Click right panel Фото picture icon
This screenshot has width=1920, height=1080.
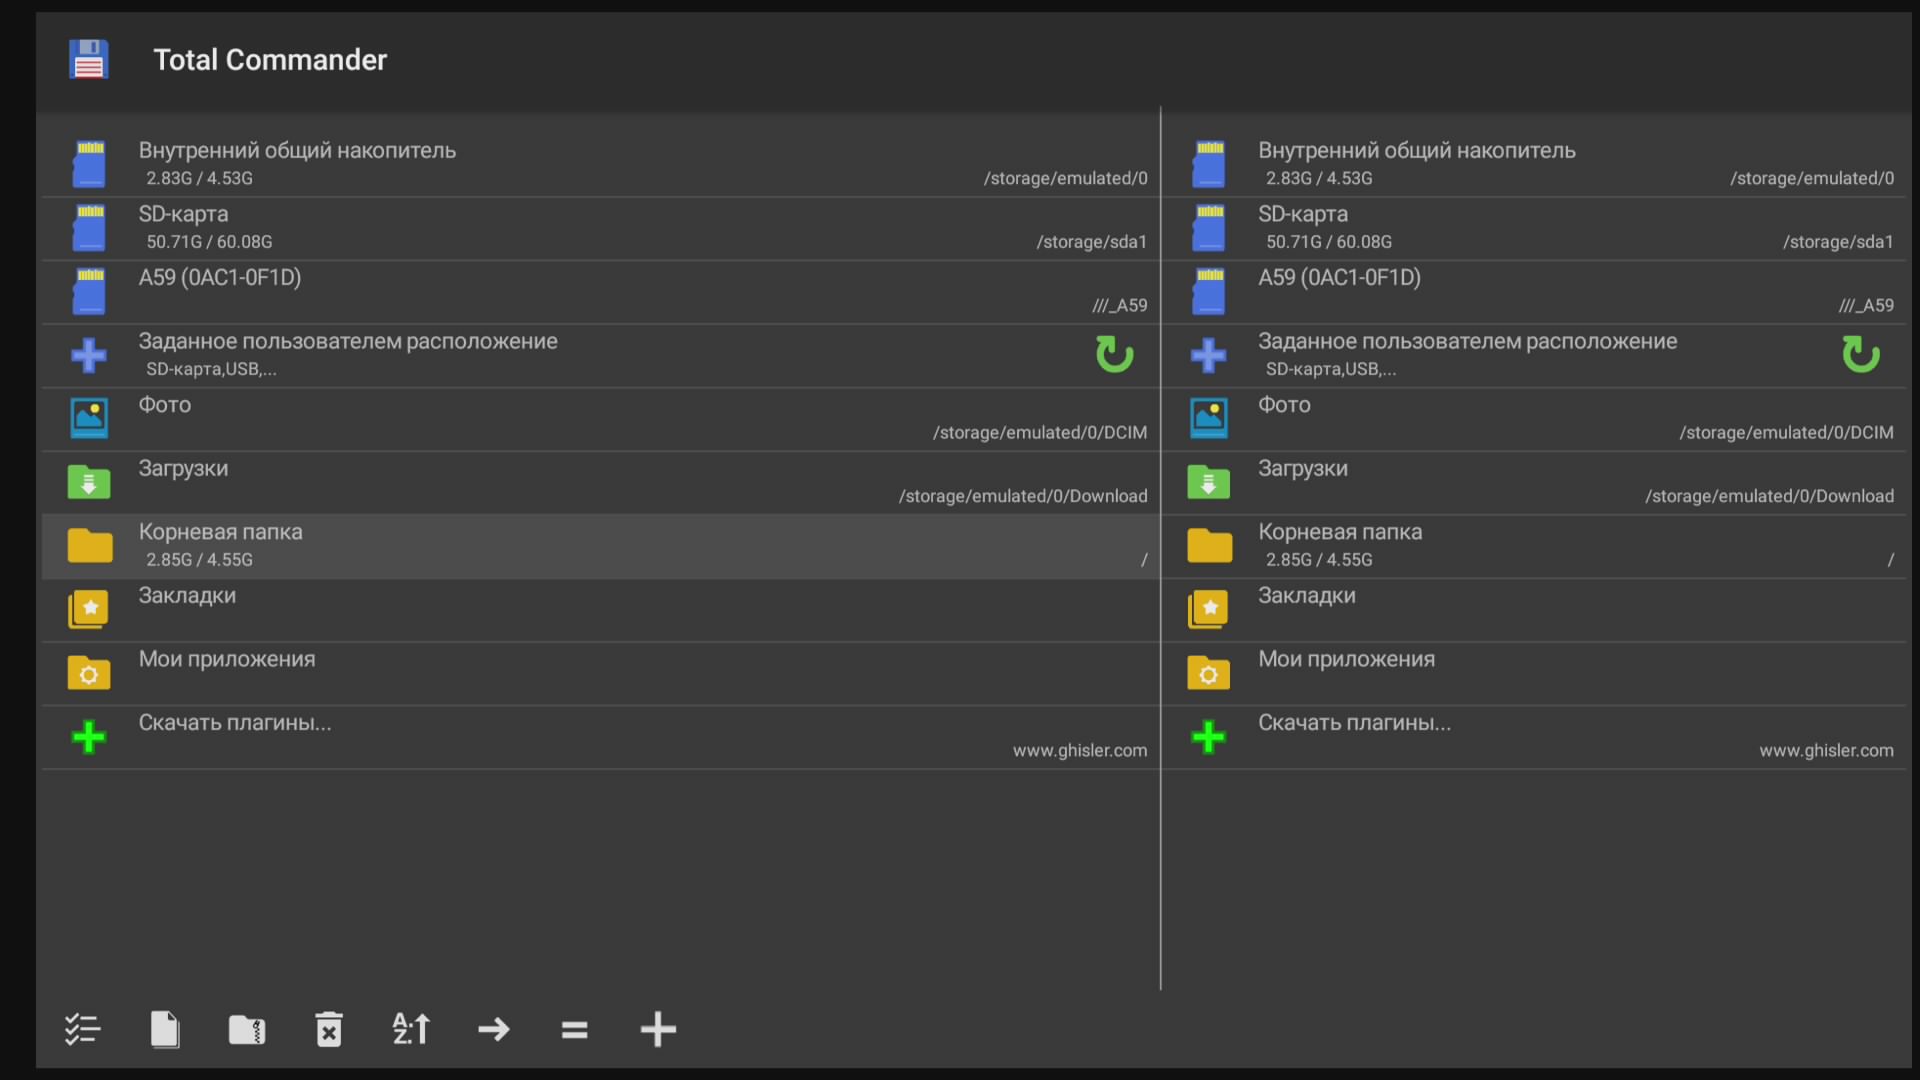pyautogui.click(x=1209, y=418)
